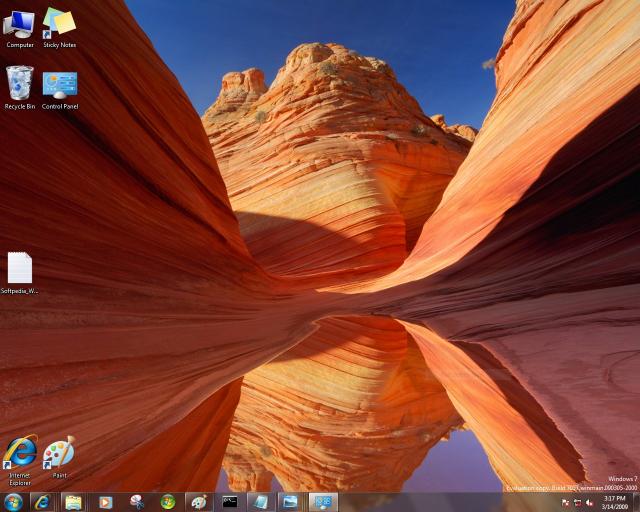This screenshot has width=640, height=512.
Task: Open Windows Media Center from taskbar
Action: pos(168,502)
